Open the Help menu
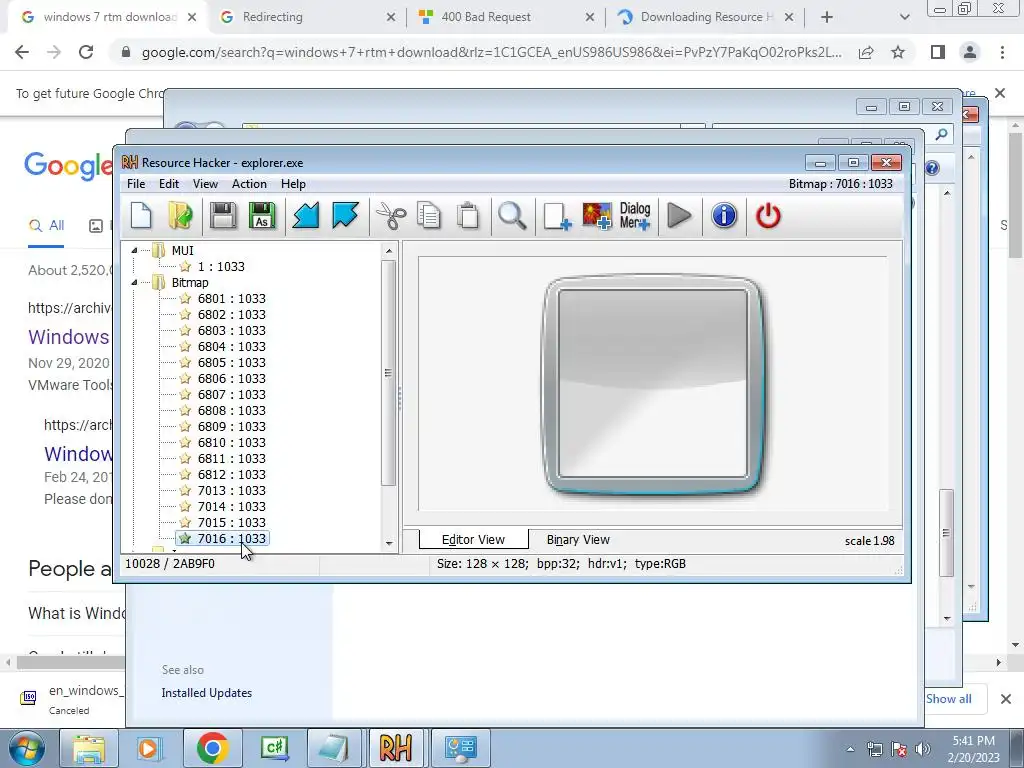1024x768 pixels. 293,184
